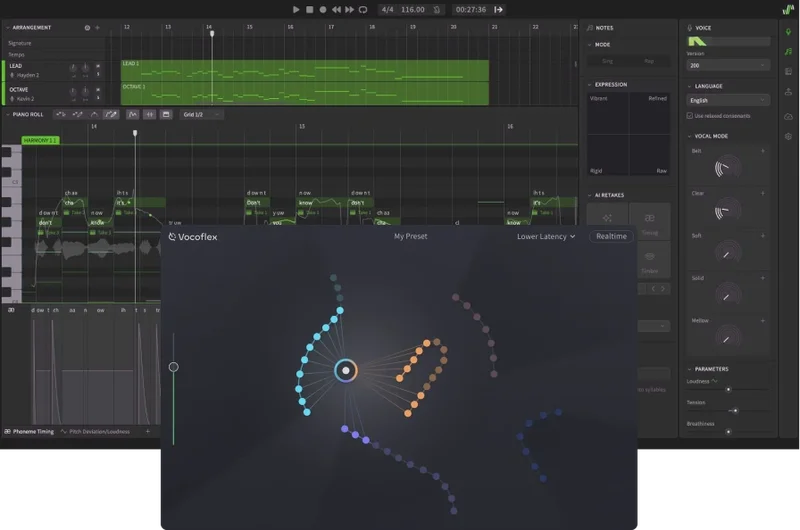The height and width of the screenshot is (530, 800).
Task: Switch to the Phoneme Timing tab
Action: click(29, 432)
